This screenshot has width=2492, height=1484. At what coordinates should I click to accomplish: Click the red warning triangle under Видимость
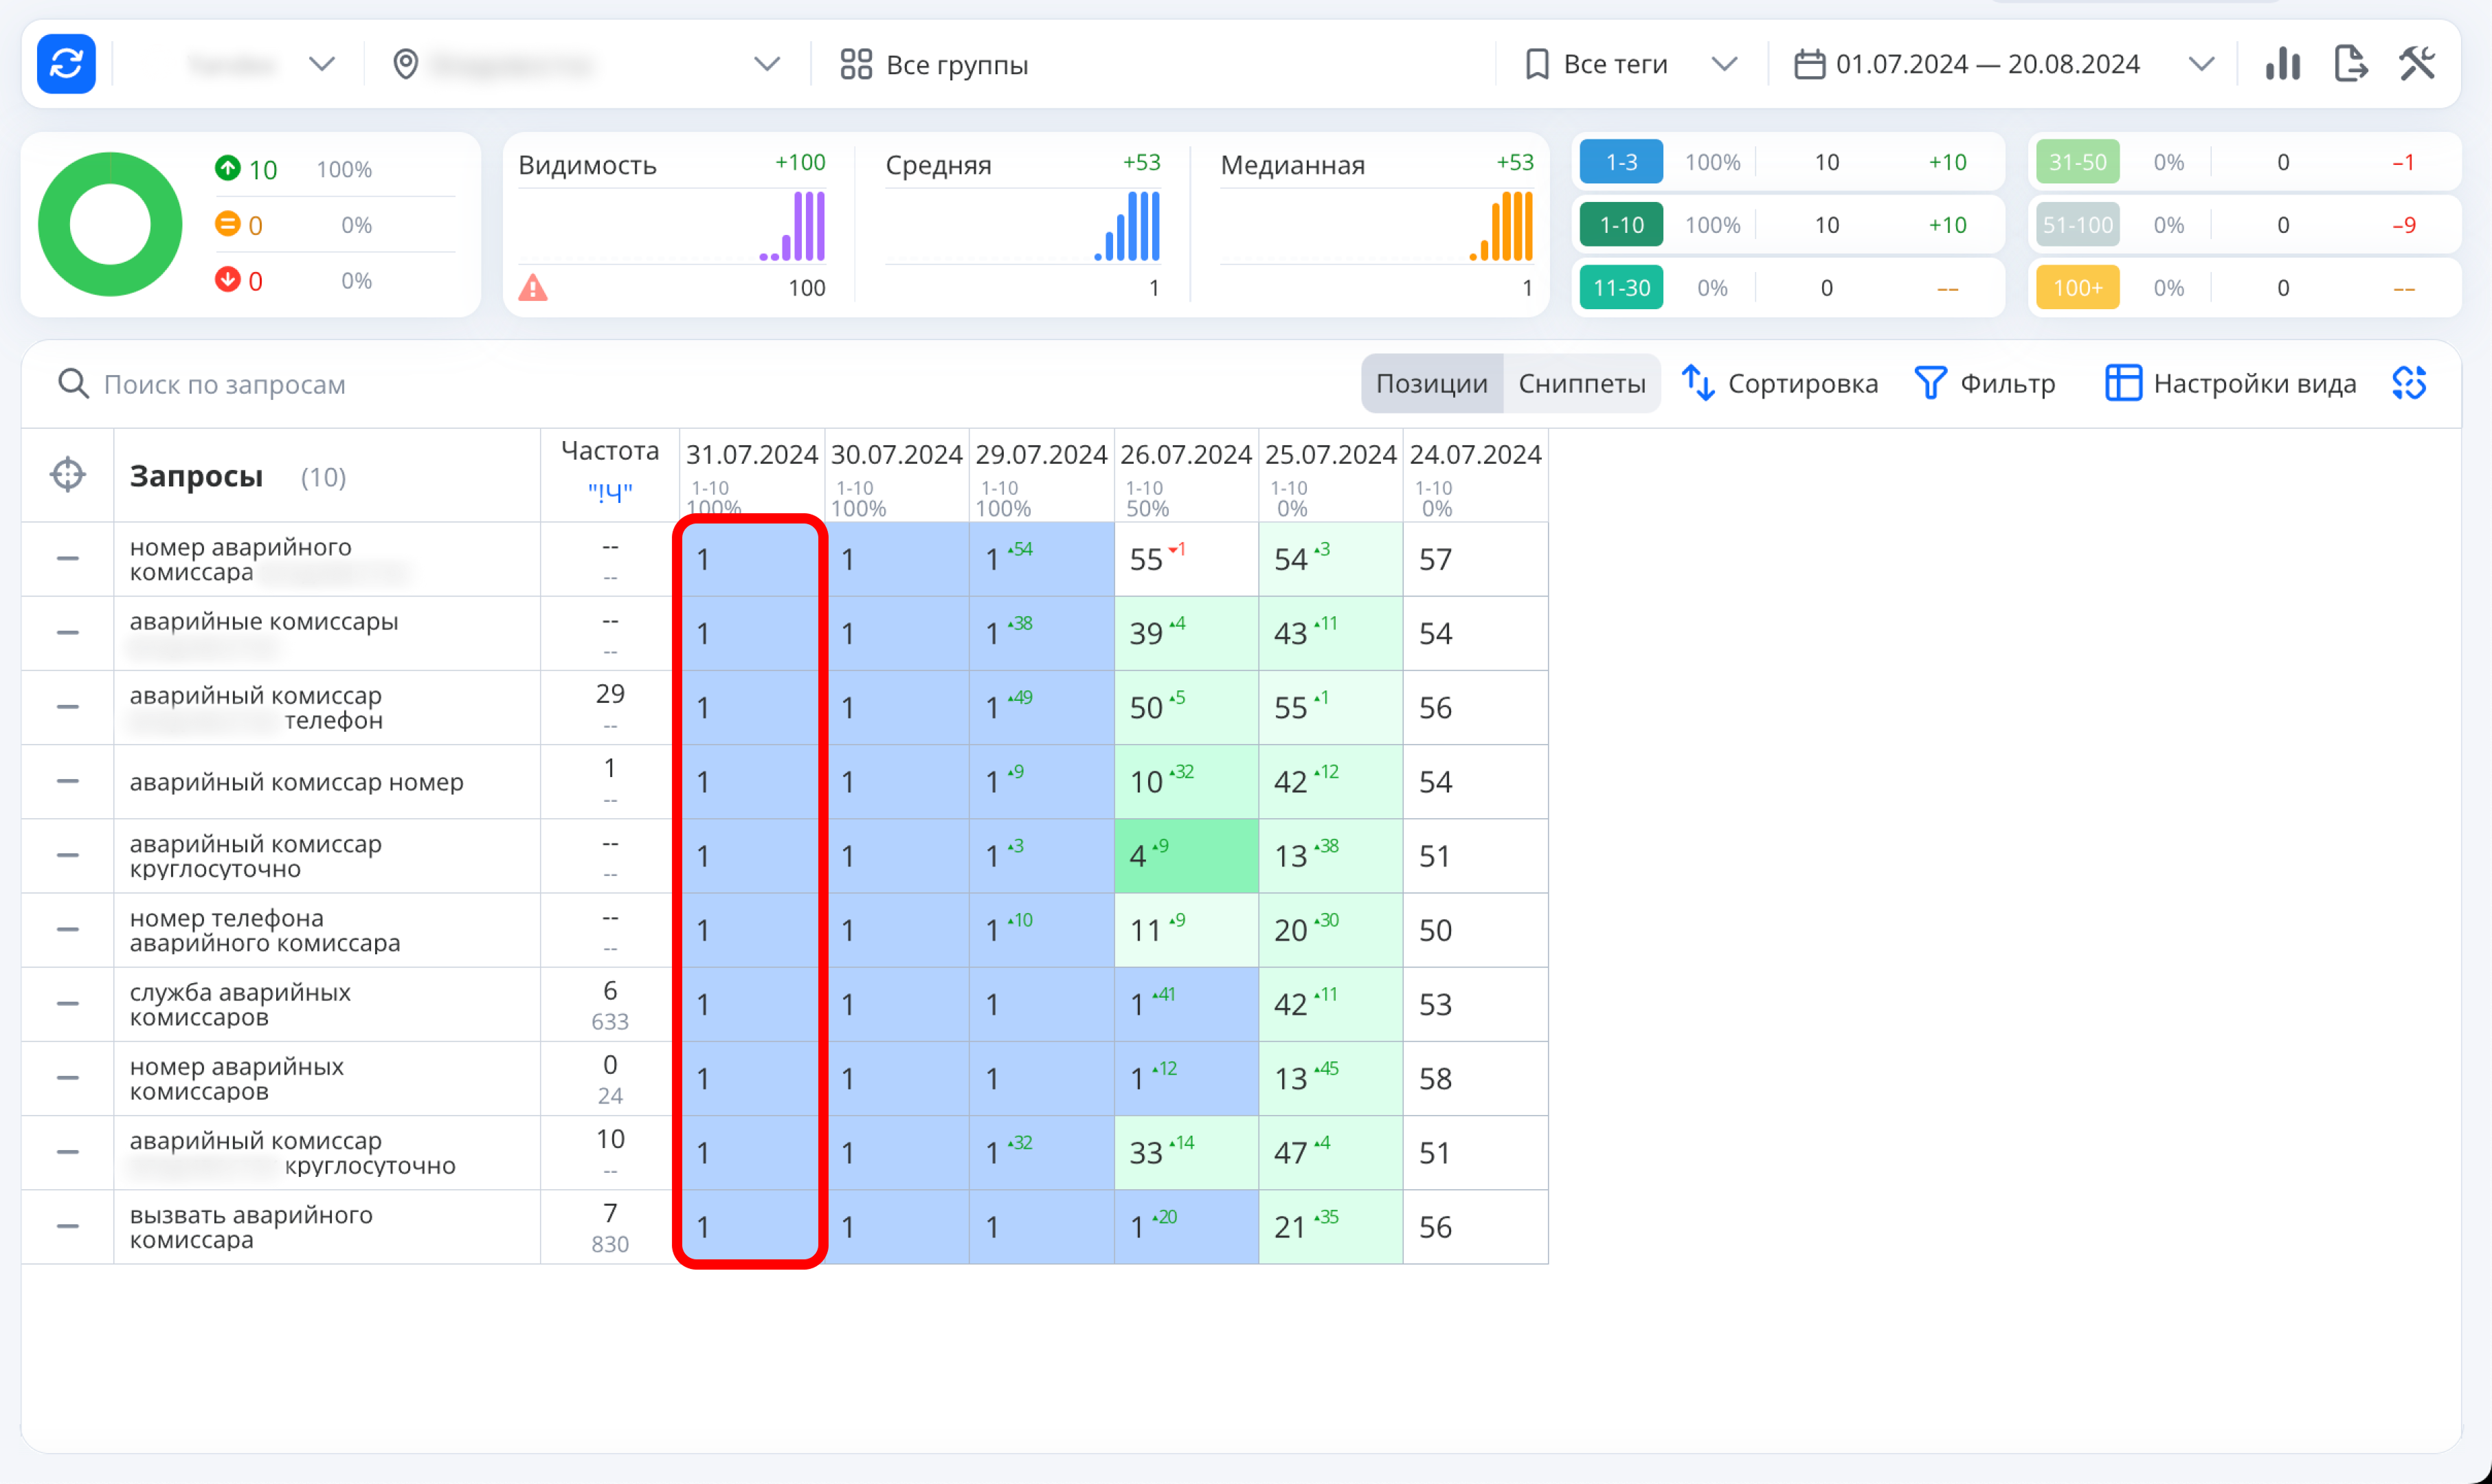point(533,288)
